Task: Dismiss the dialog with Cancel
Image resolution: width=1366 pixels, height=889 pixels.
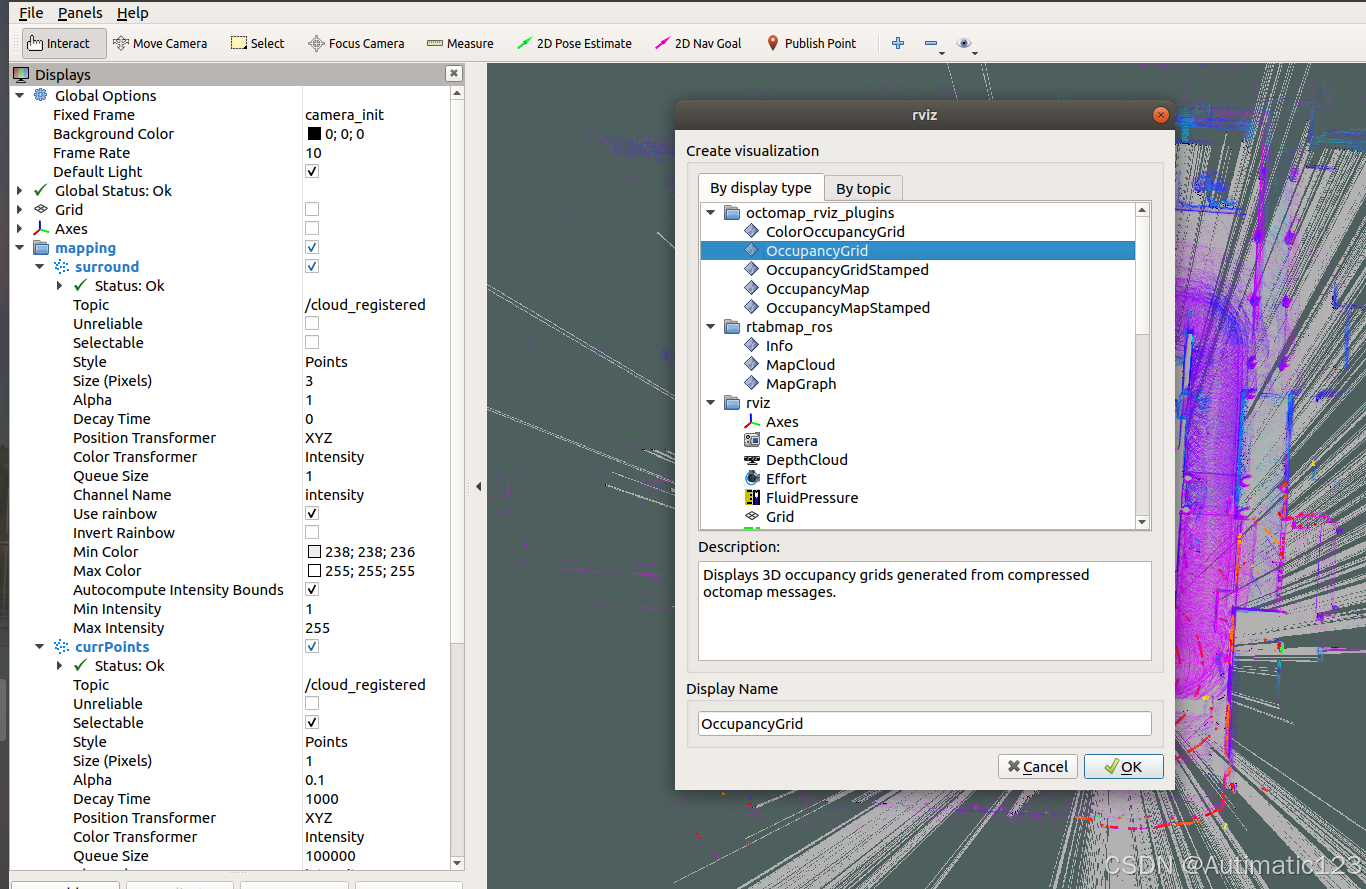Action: [x=1037, y=766]
